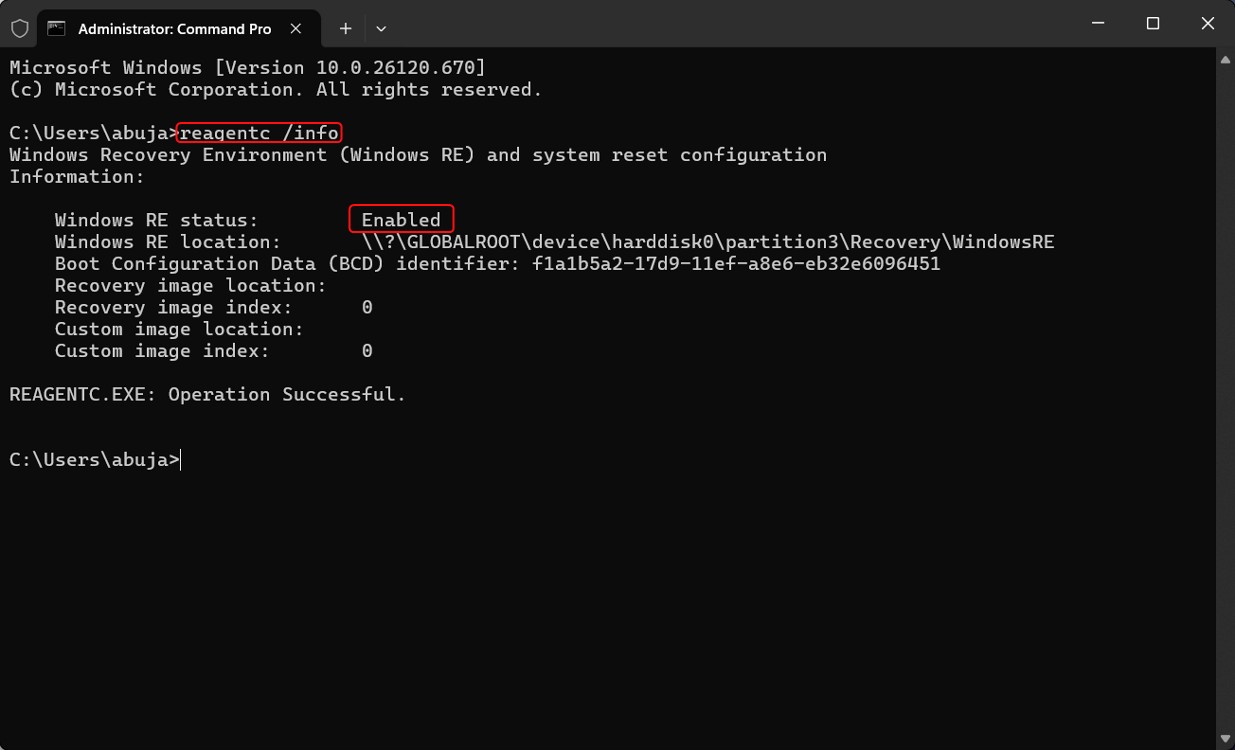
Task: Click the highlighted reagentc /info command
Action: coord(258,132)
